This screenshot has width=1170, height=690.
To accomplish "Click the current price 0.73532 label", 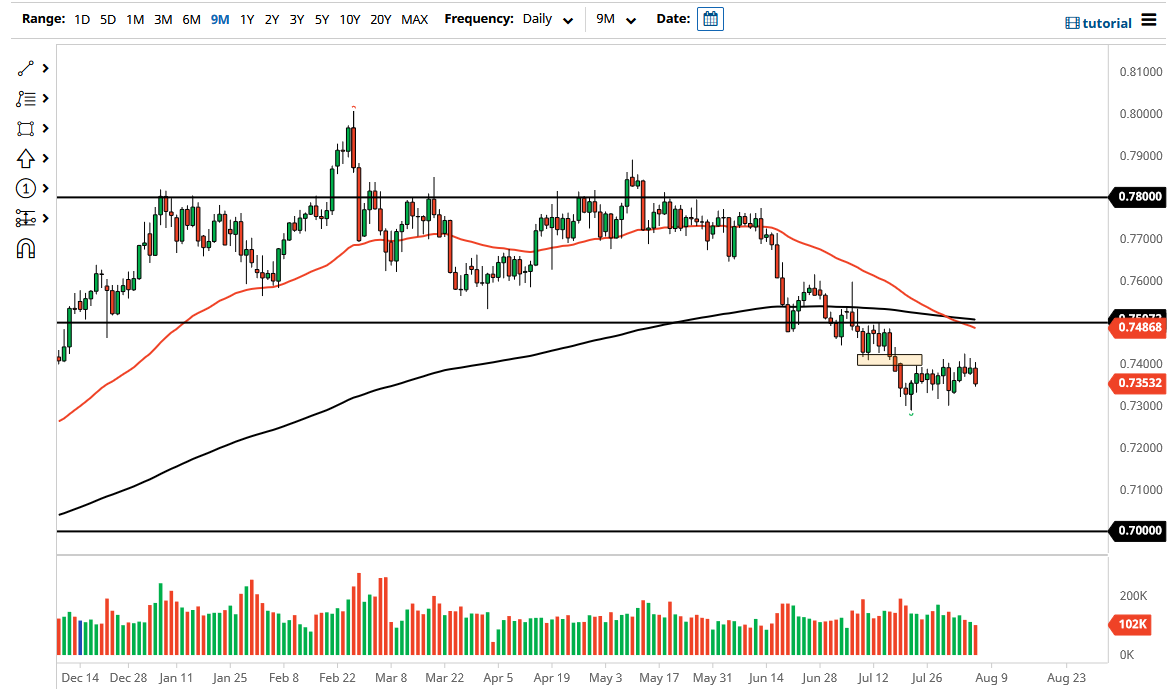I will [x=1139, y=383].
